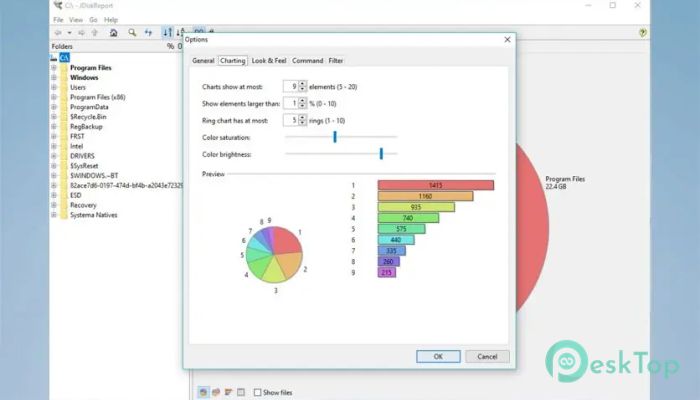Click the Back arrow toolbar icon
The image size is (700, 400).
[58, 33]
